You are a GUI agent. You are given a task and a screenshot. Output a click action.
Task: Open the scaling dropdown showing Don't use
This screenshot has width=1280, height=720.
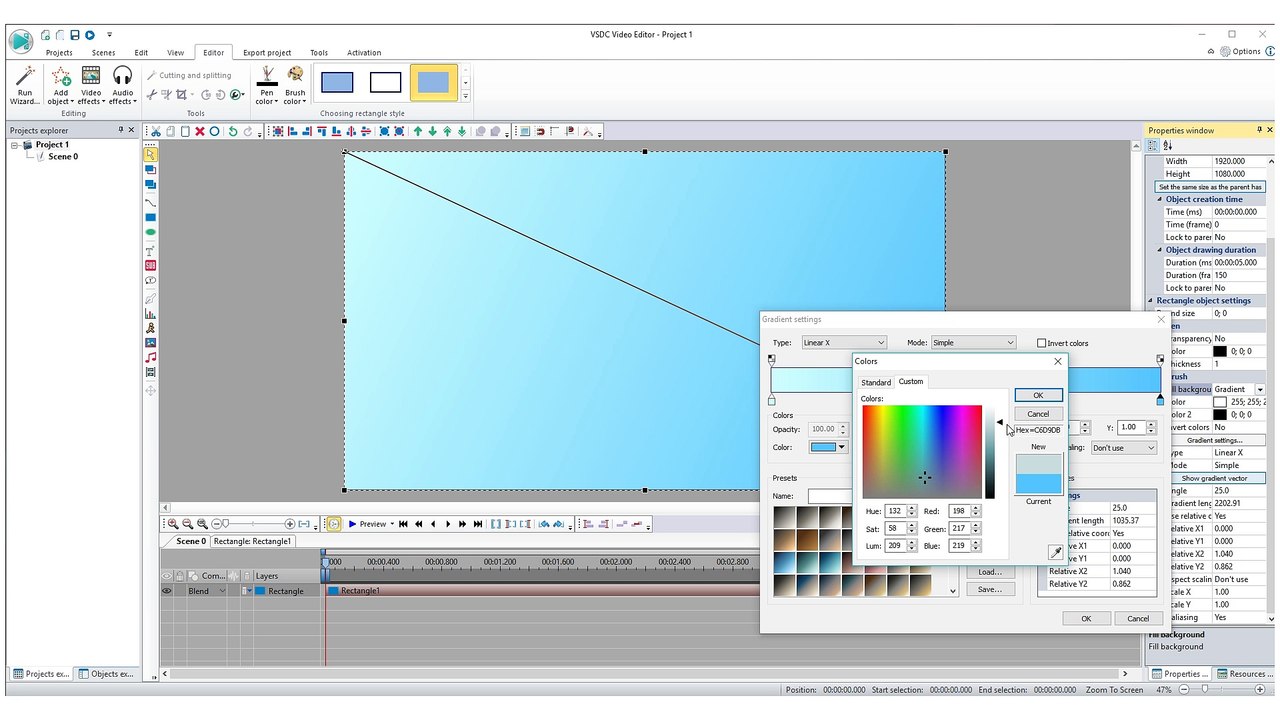point(1123,448)
